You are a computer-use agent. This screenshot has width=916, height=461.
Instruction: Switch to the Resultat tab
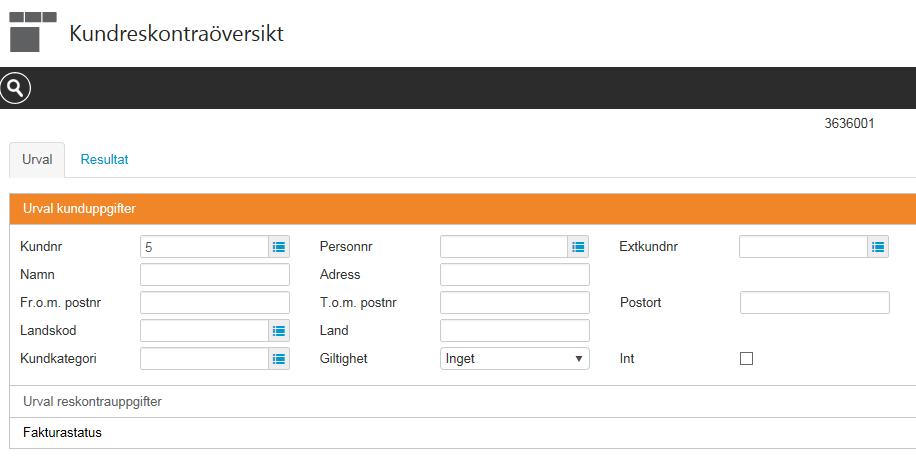coord(105,160)
